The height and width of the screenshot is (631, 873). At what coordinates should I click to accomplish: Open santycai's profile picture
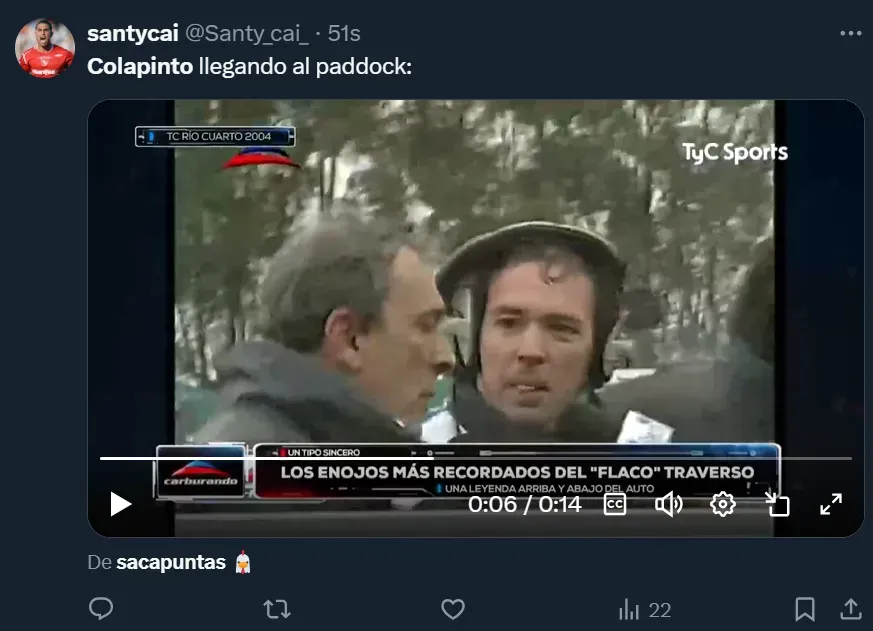click(x=45, y=48)
